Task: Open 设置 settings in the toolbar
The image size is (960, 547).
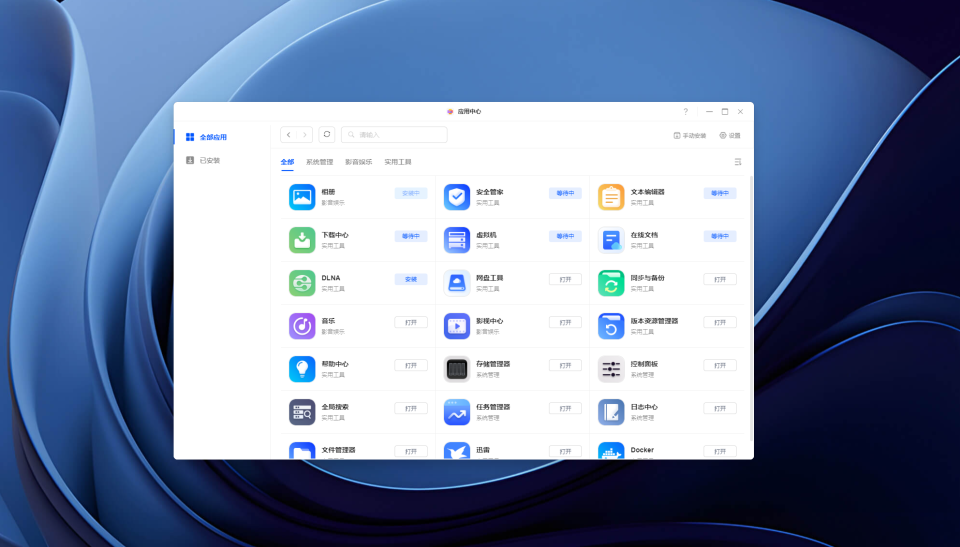Action: pos(730,135)
